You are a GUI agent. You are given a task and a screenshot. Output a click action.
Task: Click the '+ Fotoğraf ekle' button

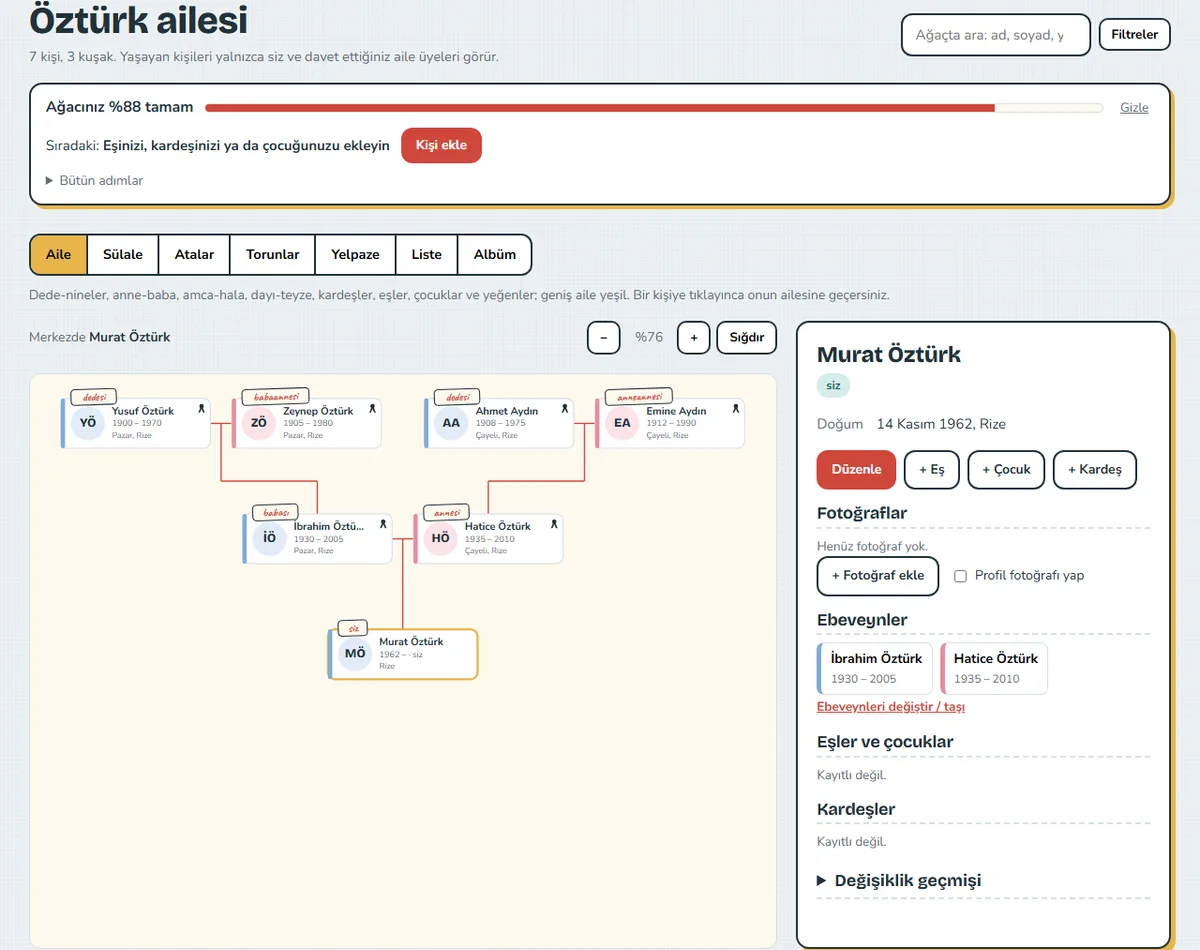[878, 576]
